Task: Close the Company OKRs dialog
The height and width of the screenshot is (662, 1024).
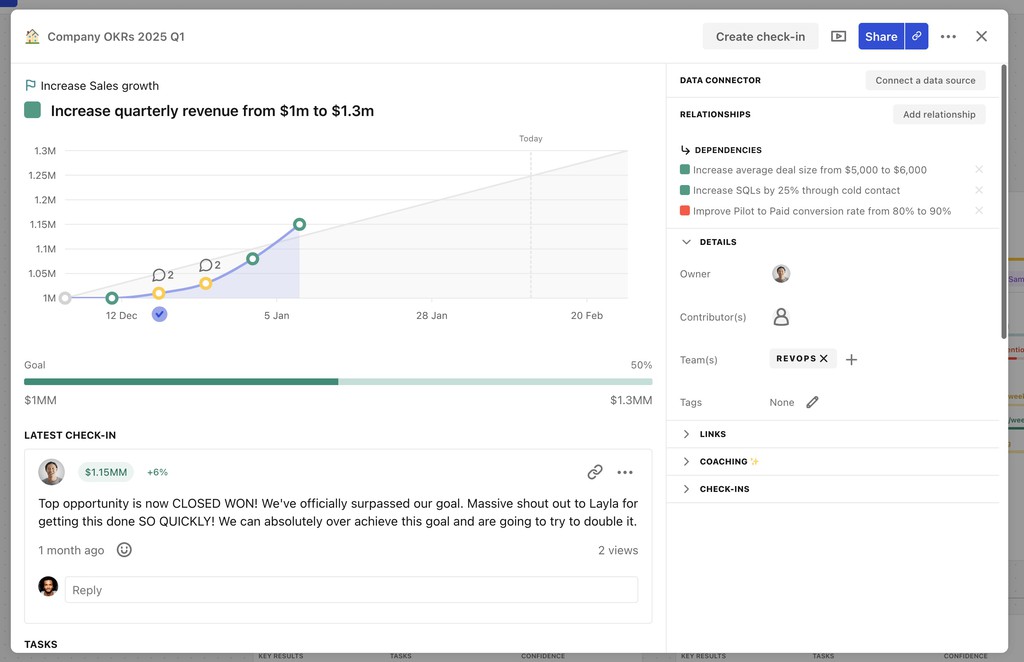Action: pyautogui.click(x=981, y=37)
